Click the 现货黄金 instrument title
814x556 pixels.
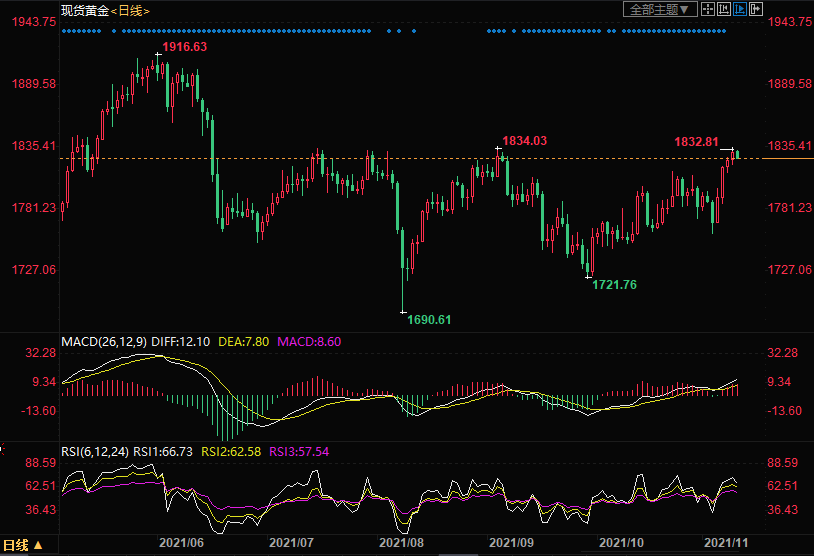84,10
